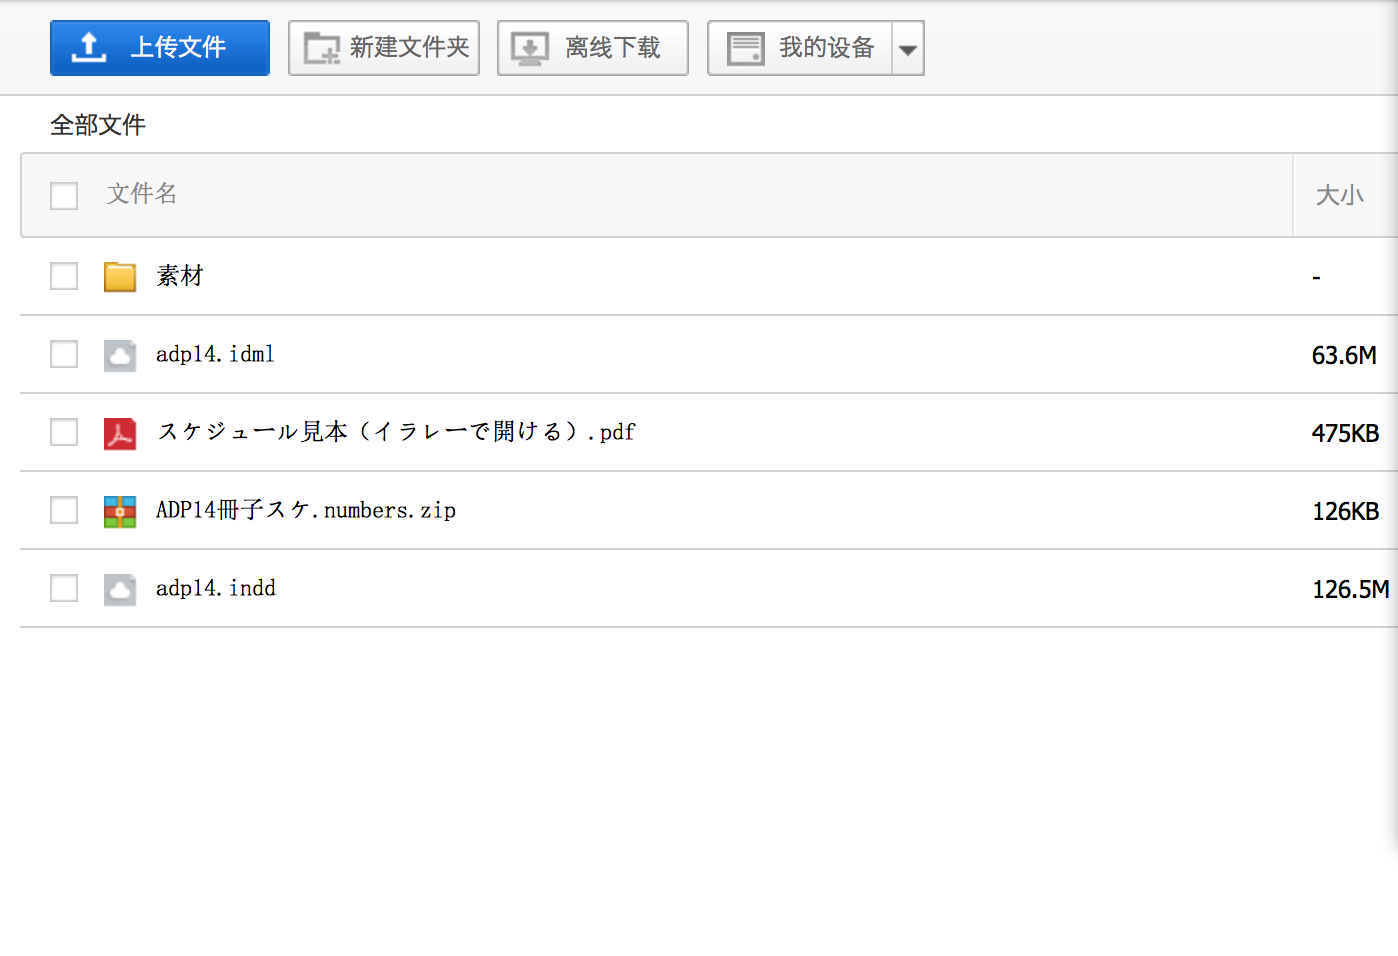This screenshot has width=1398, height=956.
Task: Check the adp14.indd checkbox
Action: pyautogui.click(x=64, y=588)
